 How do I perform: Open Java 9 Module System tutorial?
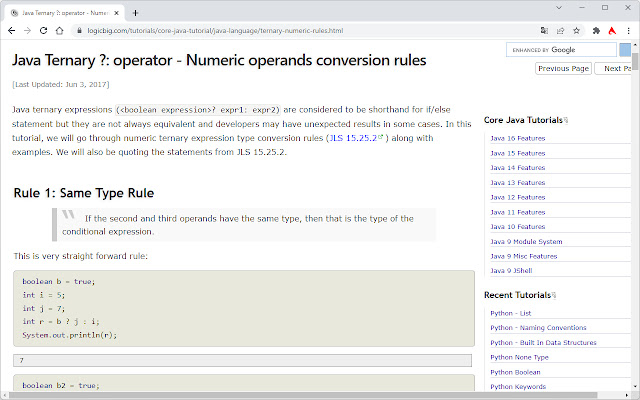[x=526, y=241]
